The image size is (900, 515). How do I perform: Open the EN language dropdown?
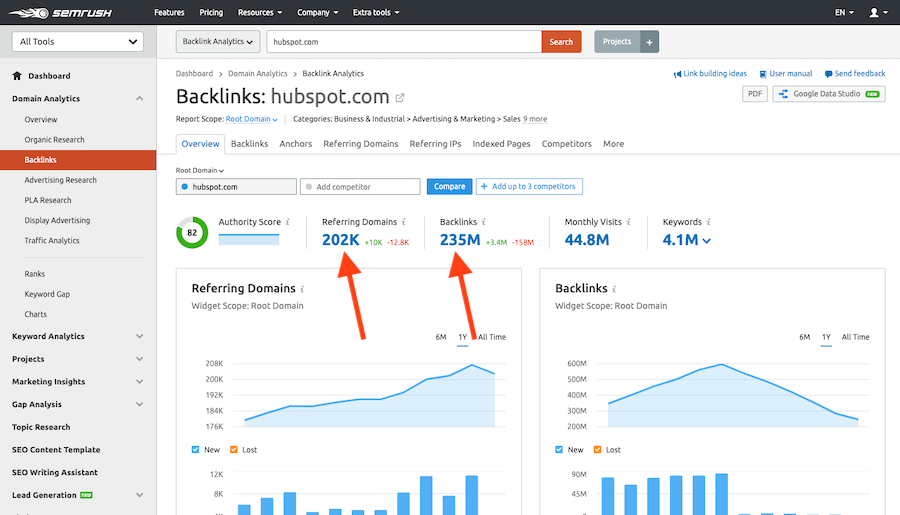pos(844,12)
